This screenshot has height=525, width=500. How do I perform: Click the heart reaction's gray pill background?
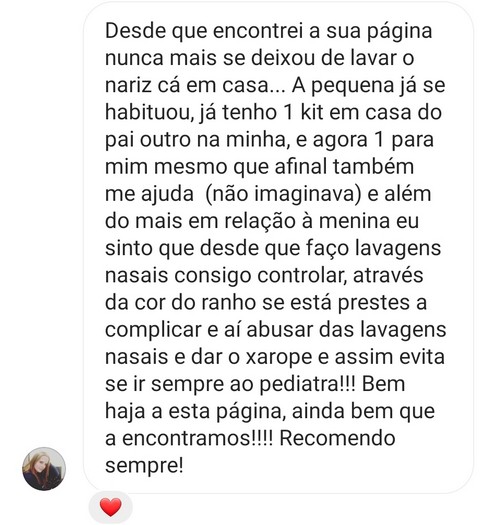click(111, 507)
